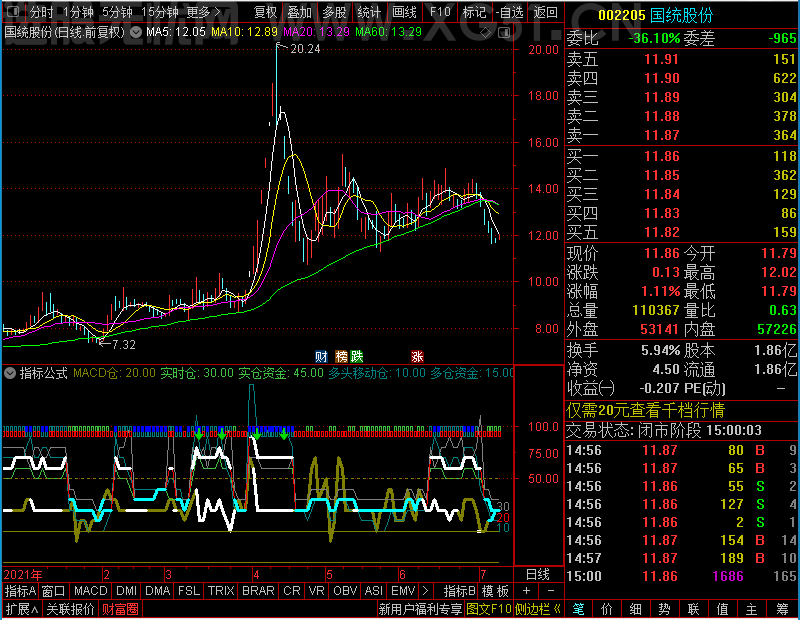Image resolution: width=800 pixels, height=620 pixels.
Task: Click the window layout icon left of 分时
Action: coord(13,11)
